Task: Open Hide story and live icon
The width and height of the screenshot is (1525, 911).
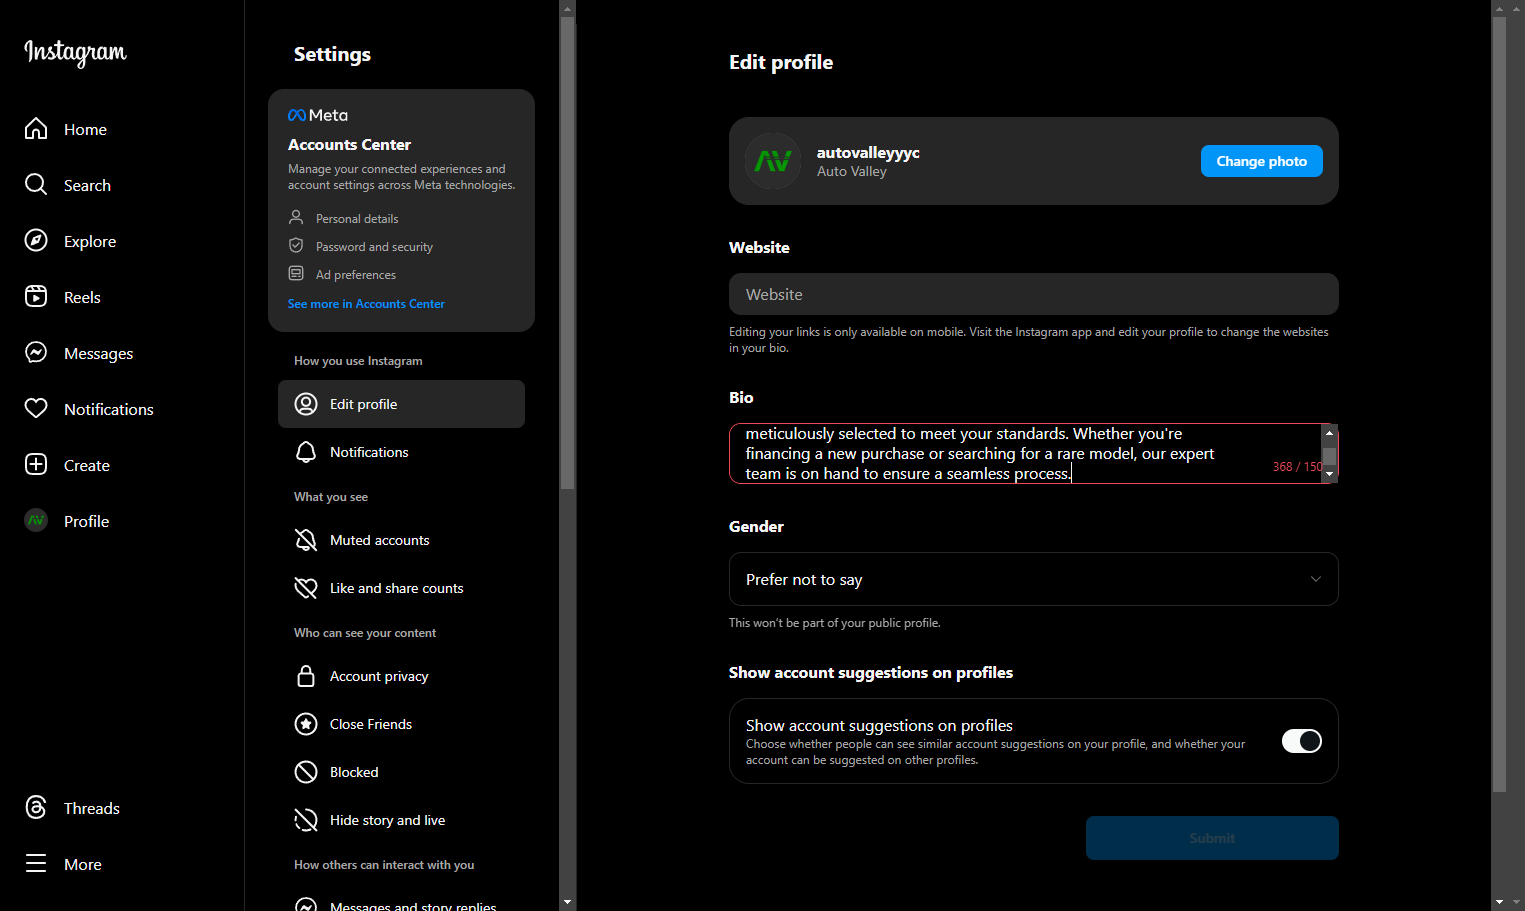Action: pos(306,820)
